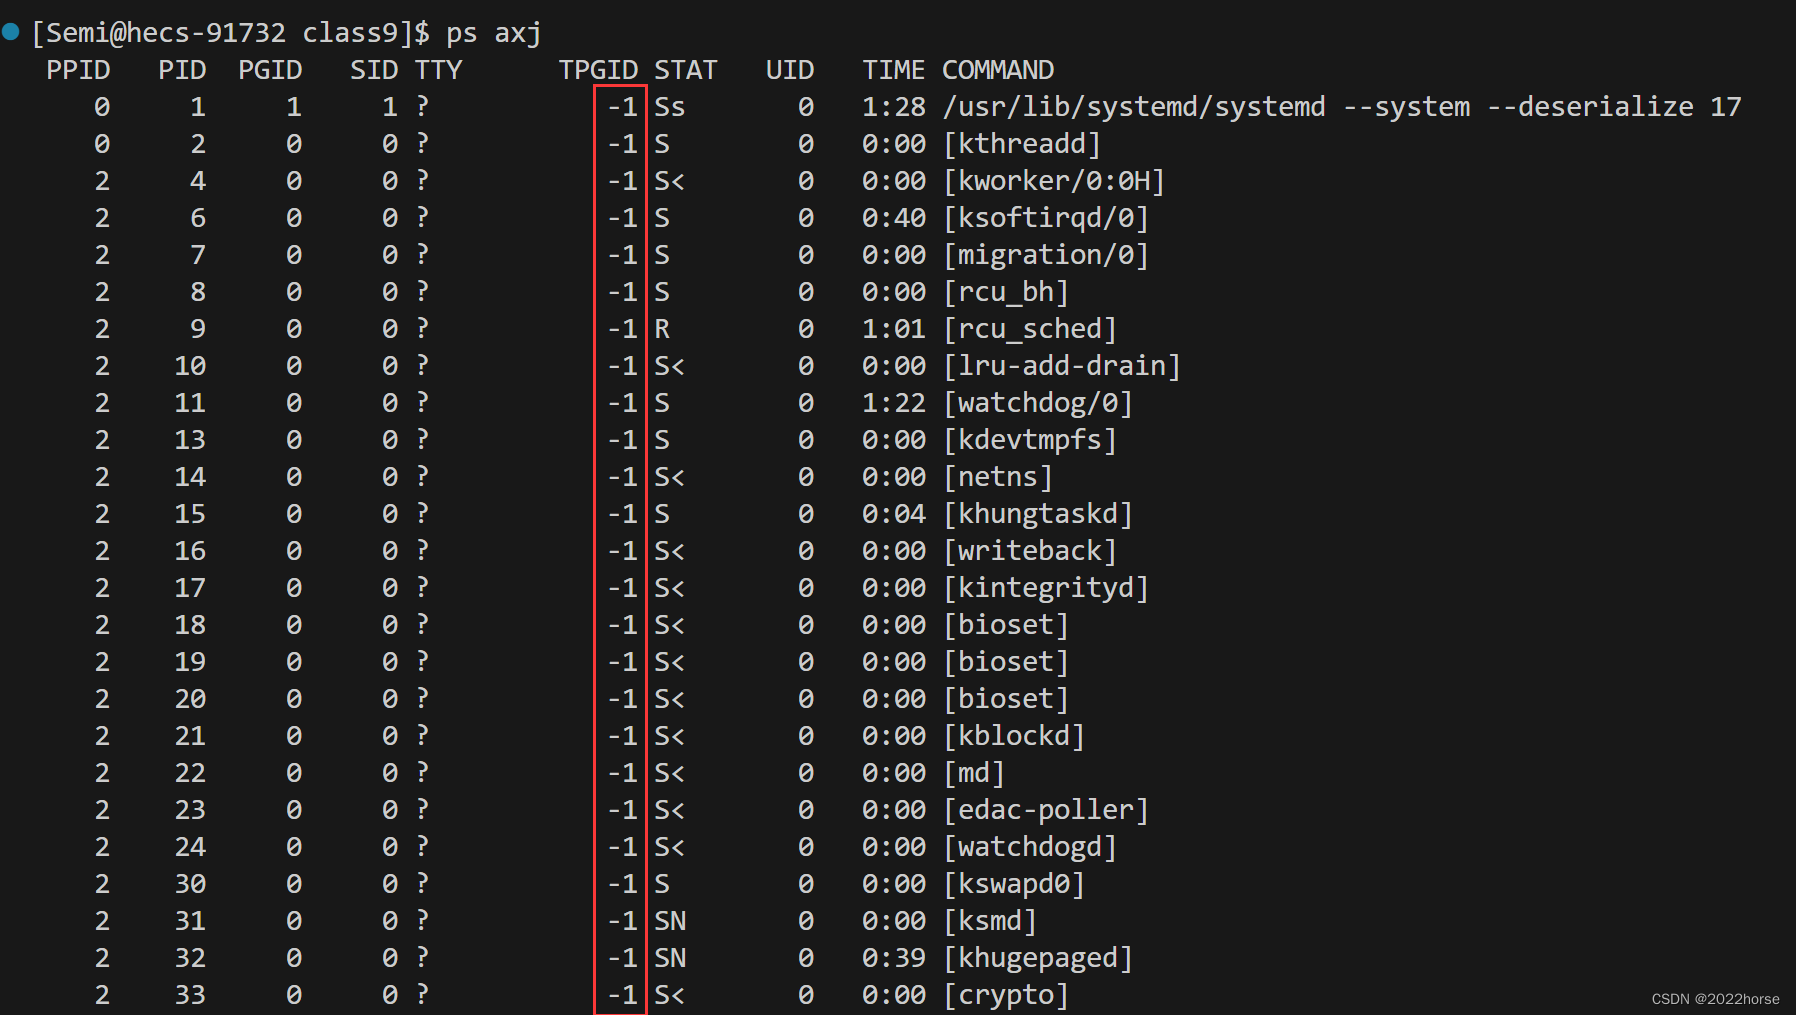Image resolution: width=1796 pixels, height=1015 pixels.
Task: Click [bioset] in the PID 19 row
Action: (x=1006, y=662)
